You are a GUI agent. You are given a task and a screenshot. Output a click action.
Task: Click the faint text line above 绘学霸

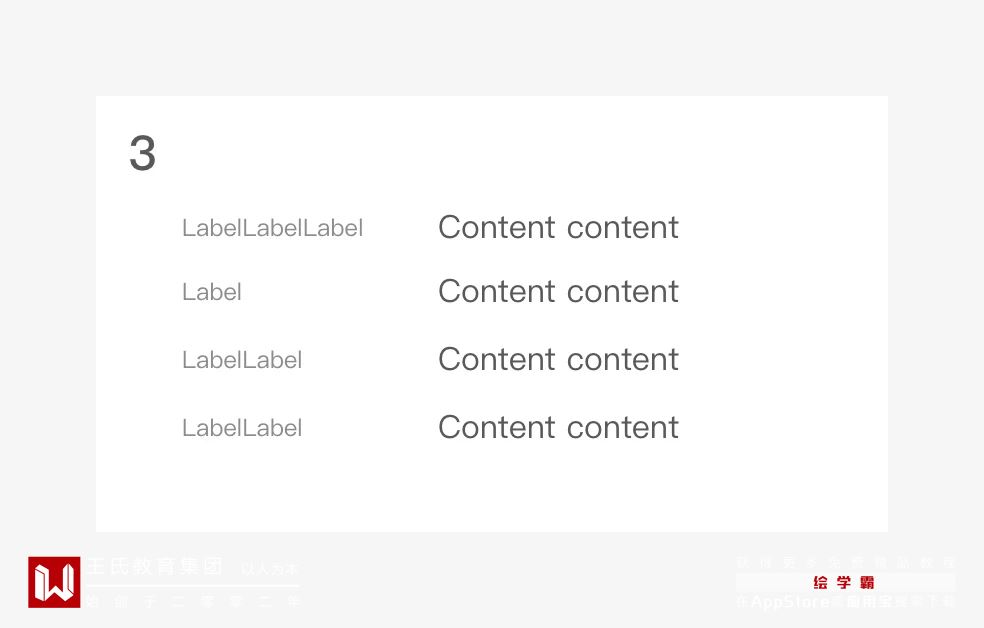845,563
